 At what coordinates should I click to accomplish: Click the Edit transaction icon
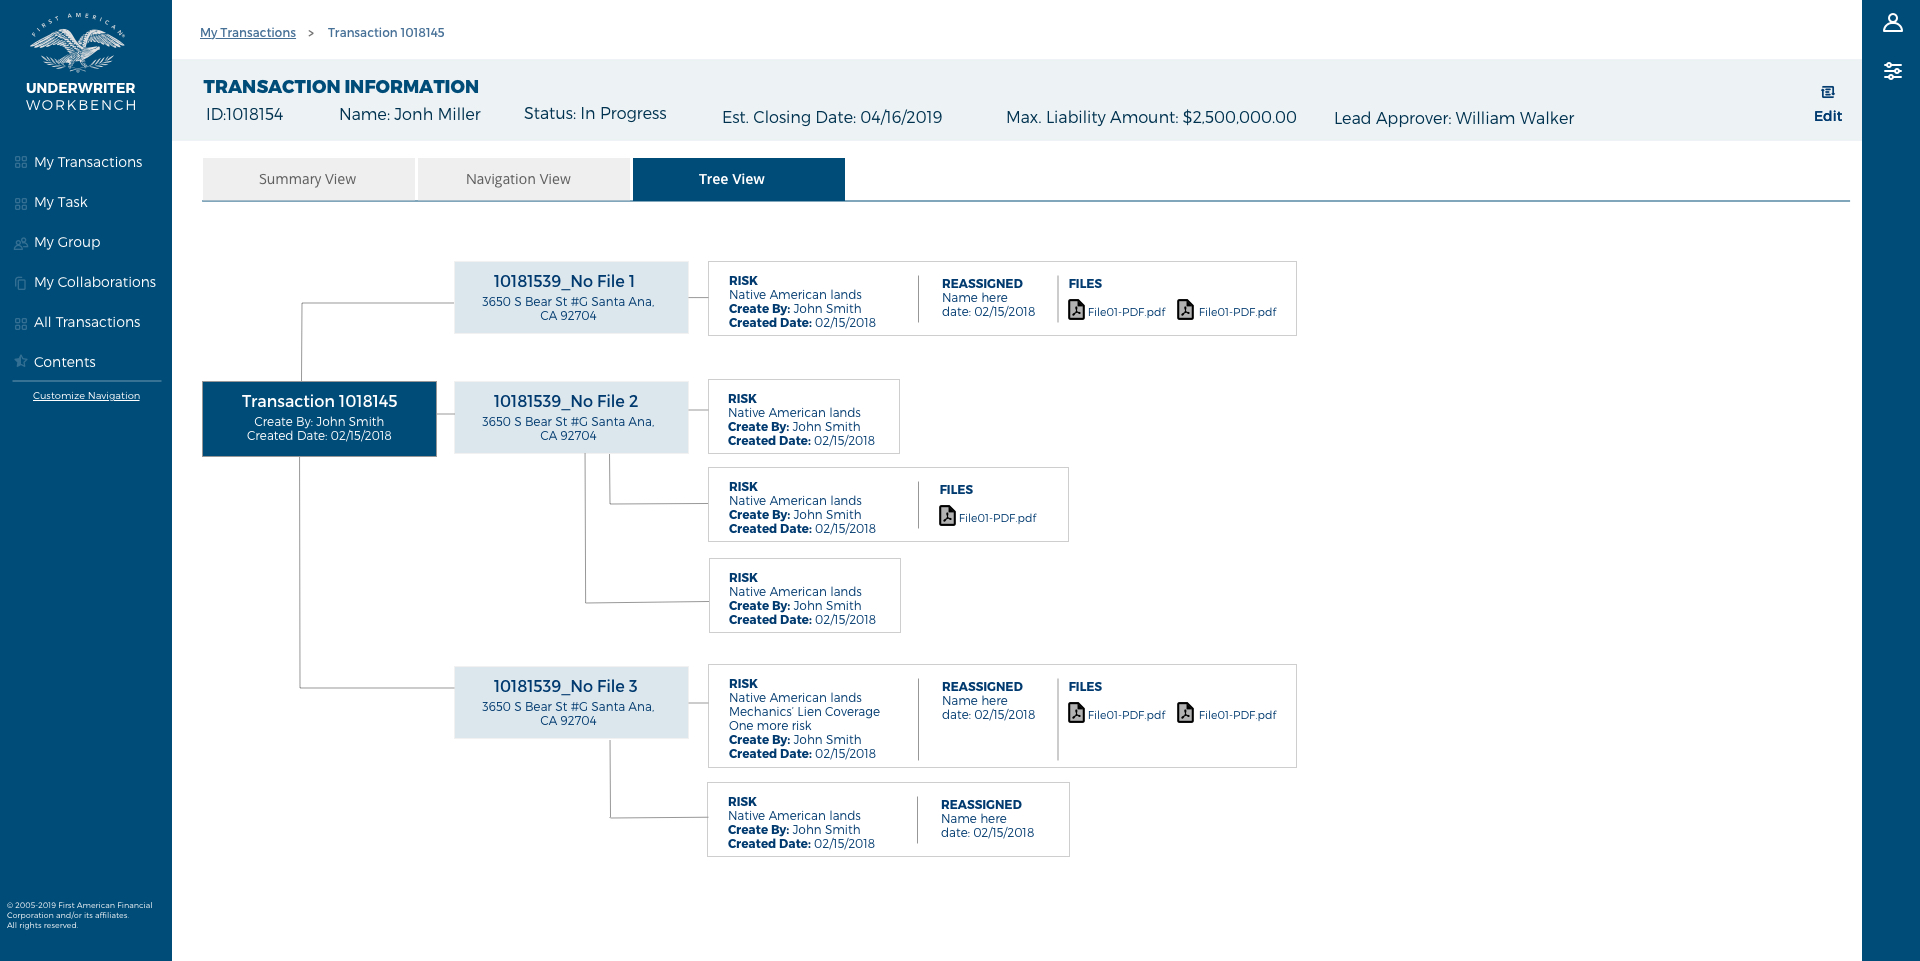(x=1827, y=93)
